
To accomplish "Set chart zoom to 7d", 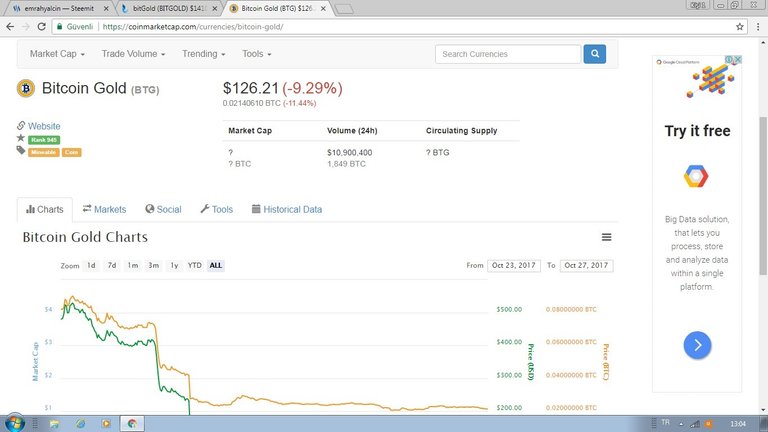I will click(112, 265).
